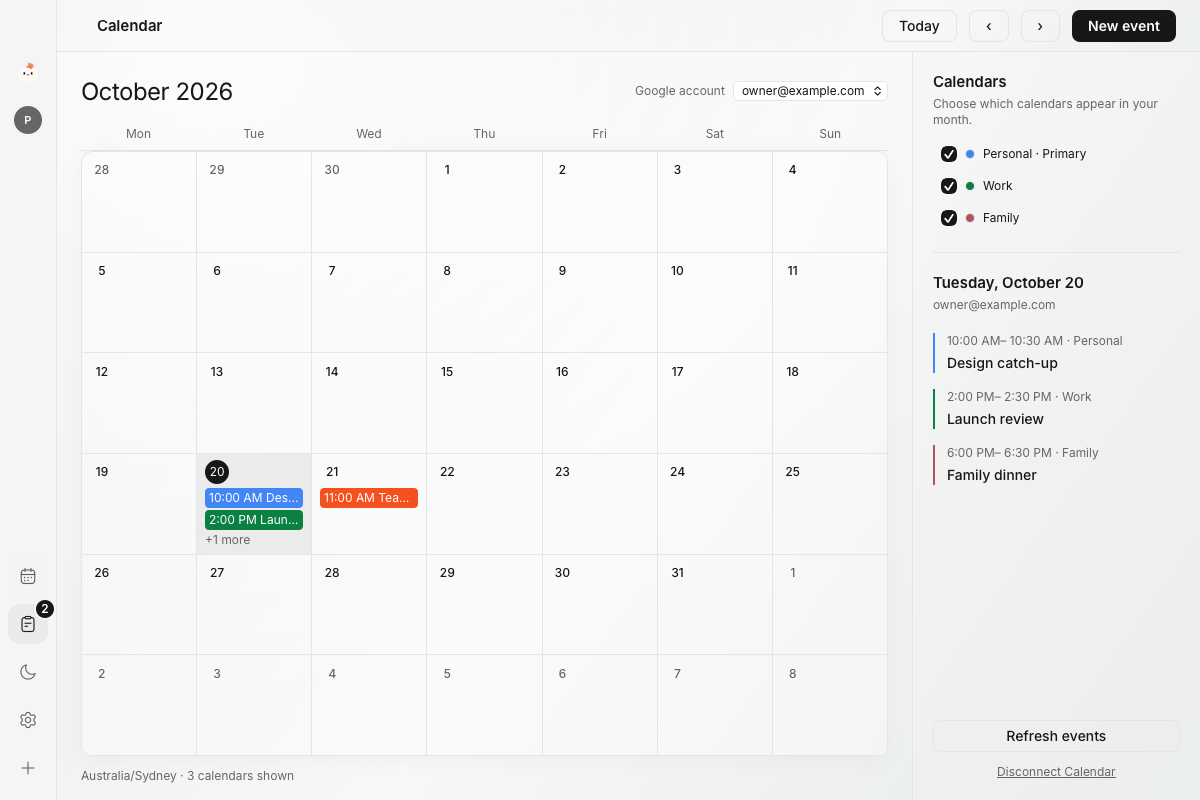1200x800 pixels.
Task: Uncheck the Family calendar checkbox
Action: click(949, 218)
